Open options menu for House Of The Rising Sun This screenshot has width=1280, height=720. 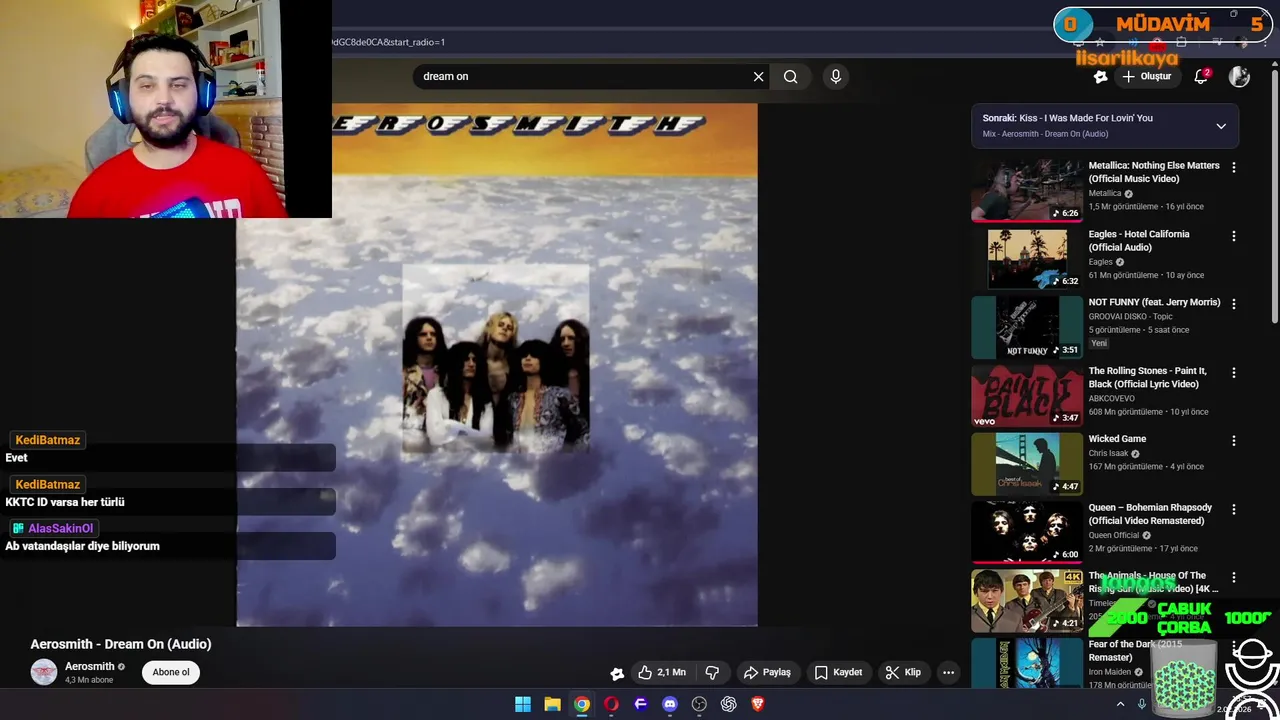[1233, 577]
